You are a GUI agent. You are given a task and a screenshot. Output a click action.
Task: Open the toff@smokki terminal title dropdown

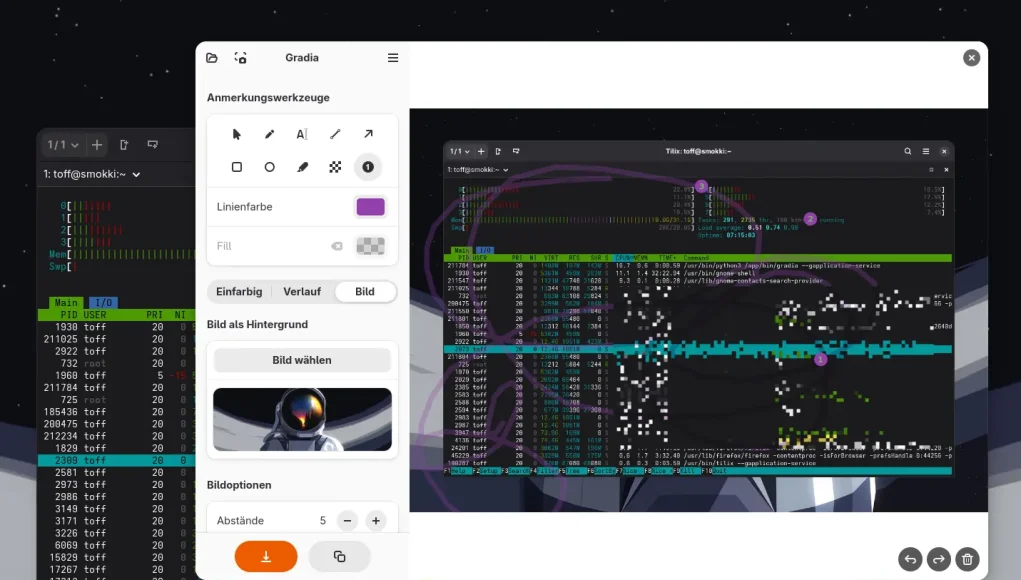point(92,174)
